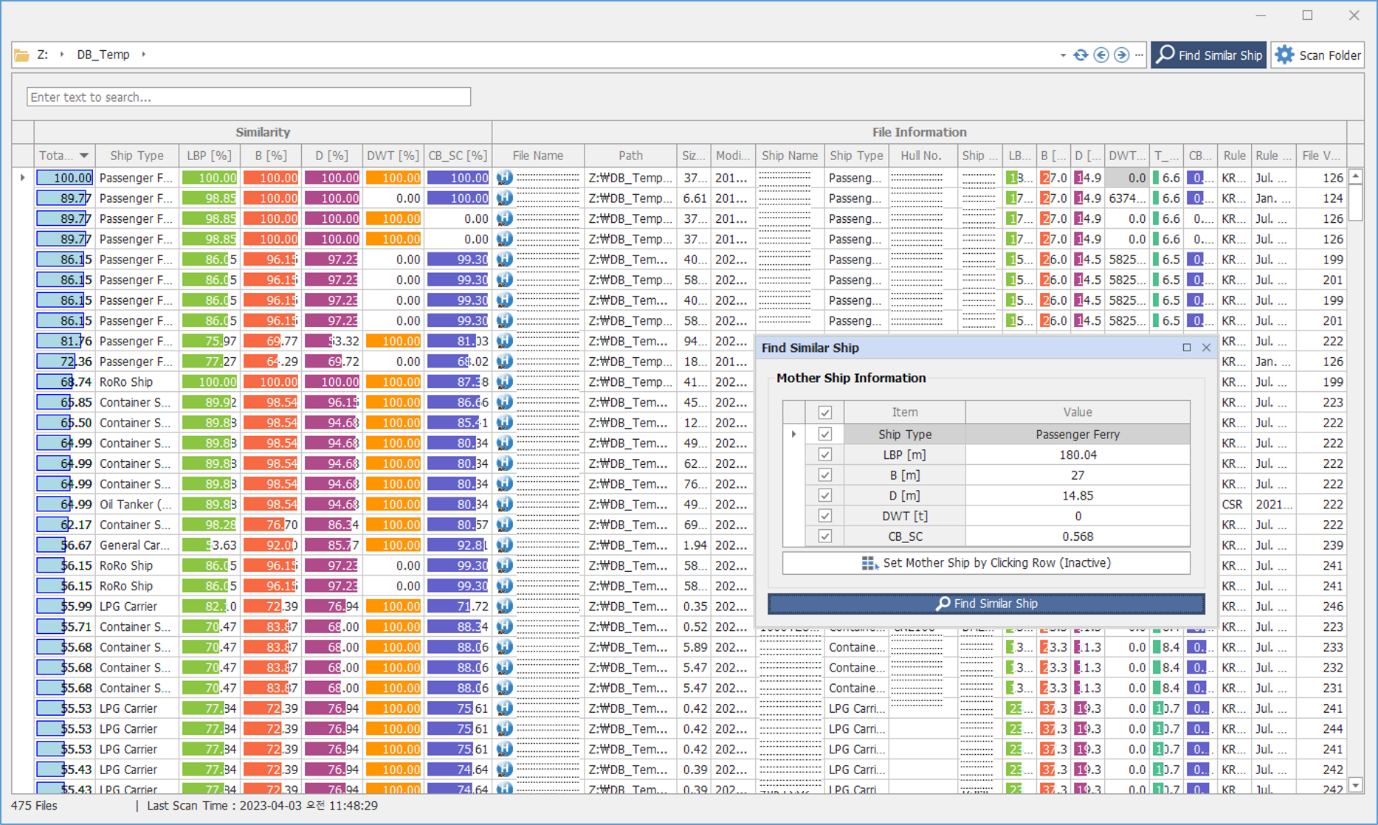Image resolution: width=1378 pixels, height=825 pixels.
Task: Expand the breadcrumb arrow after Z:
Action: [x=62, y=55]
